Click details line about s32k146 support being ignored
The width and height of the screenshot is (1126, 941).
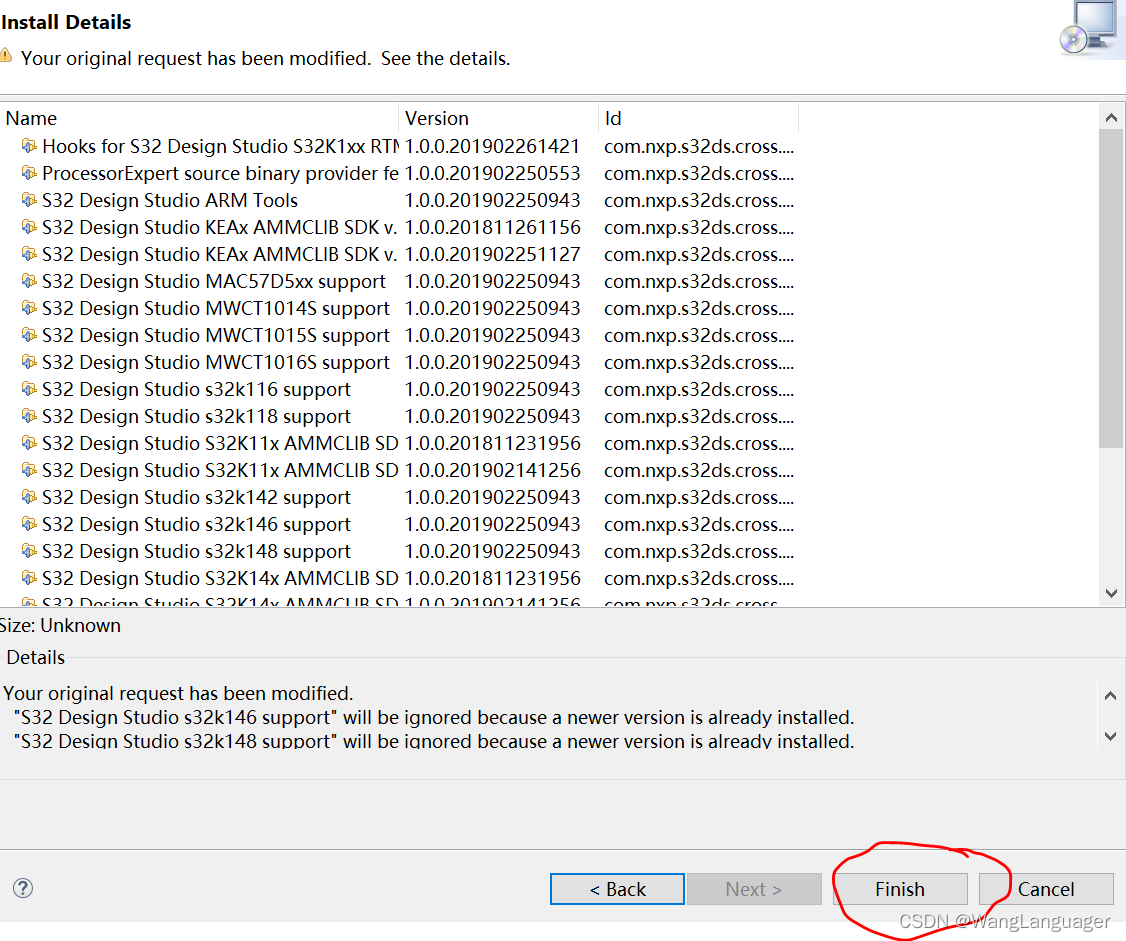pos(434,718)
